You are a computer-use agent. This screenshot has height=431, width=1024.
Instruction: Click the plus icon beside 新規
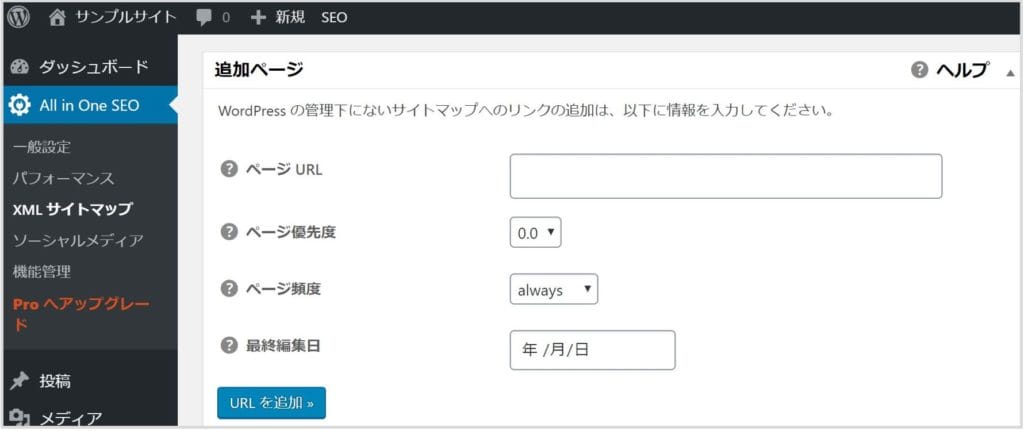[x=259, y=18]
